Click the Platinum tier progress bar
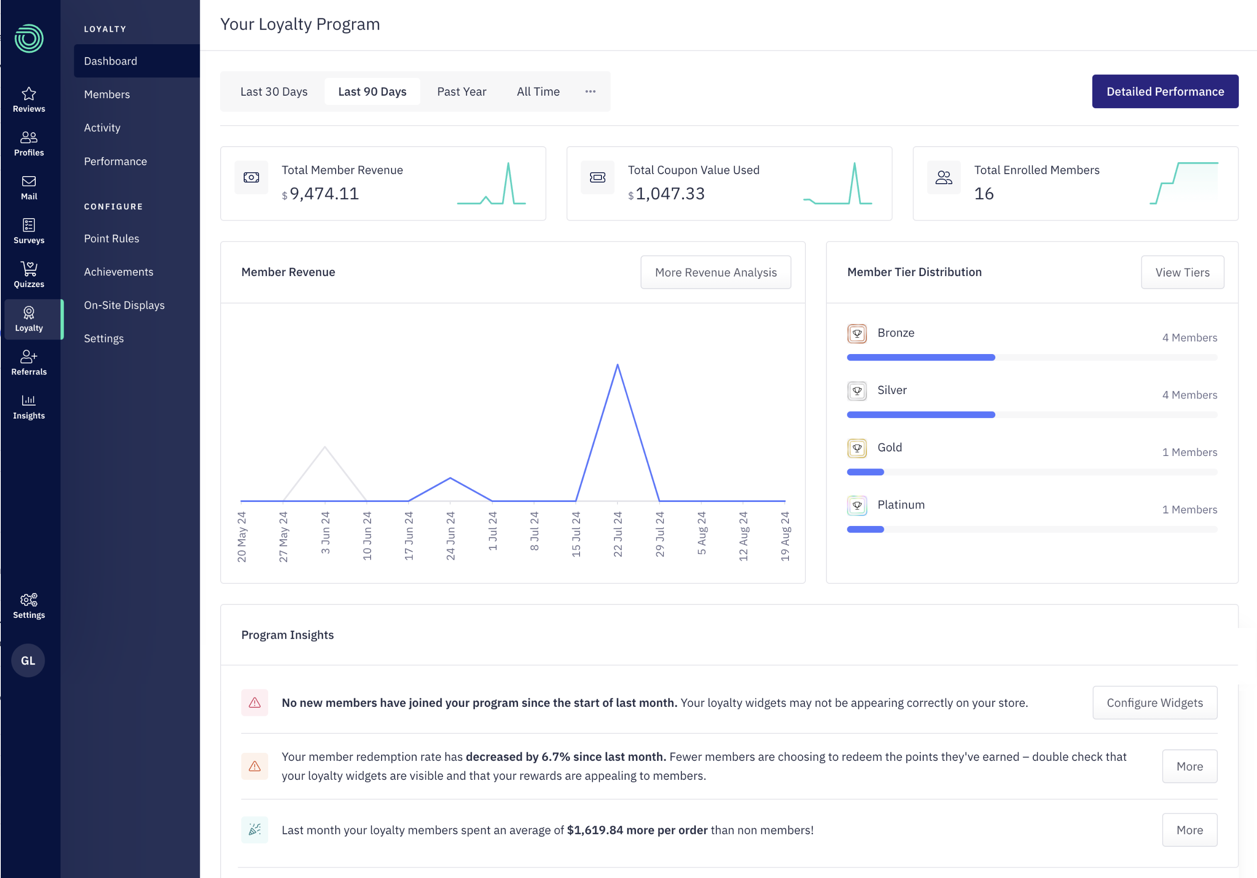Screen dimensions: 1257x878 (x=1032, y=529)
